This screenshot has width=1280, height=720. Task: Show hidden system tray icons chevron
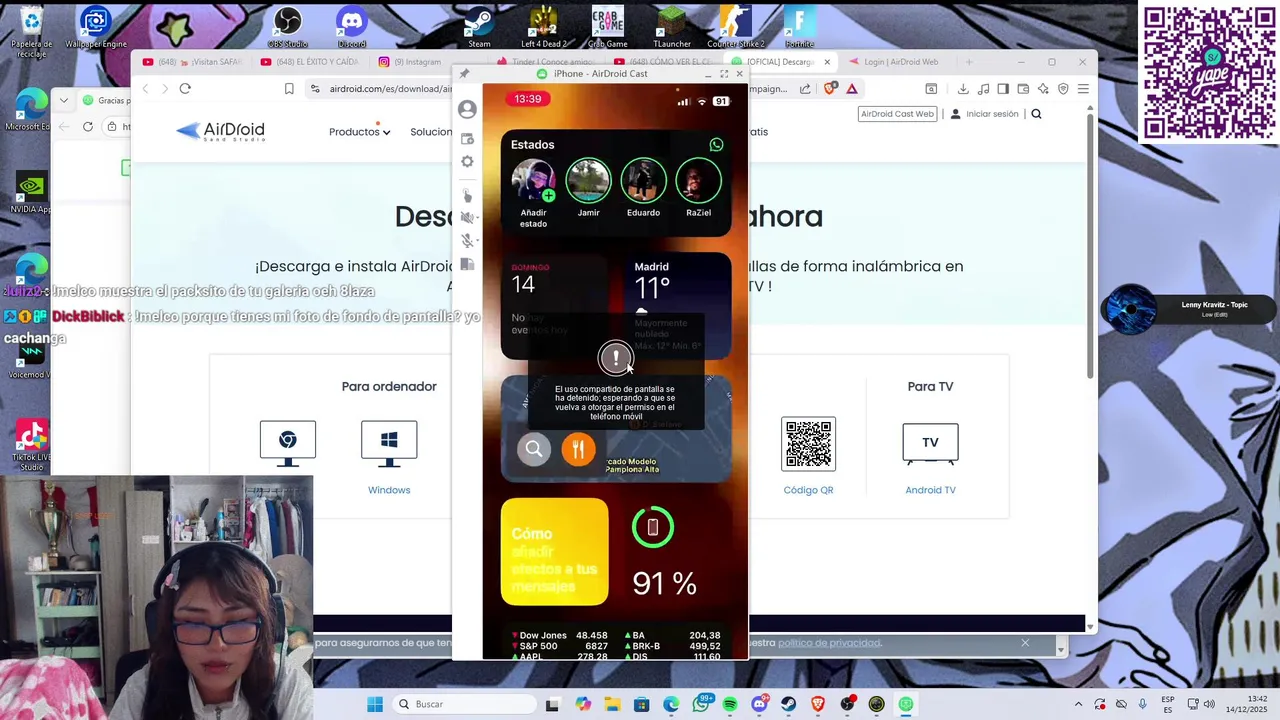[1078, 704]
